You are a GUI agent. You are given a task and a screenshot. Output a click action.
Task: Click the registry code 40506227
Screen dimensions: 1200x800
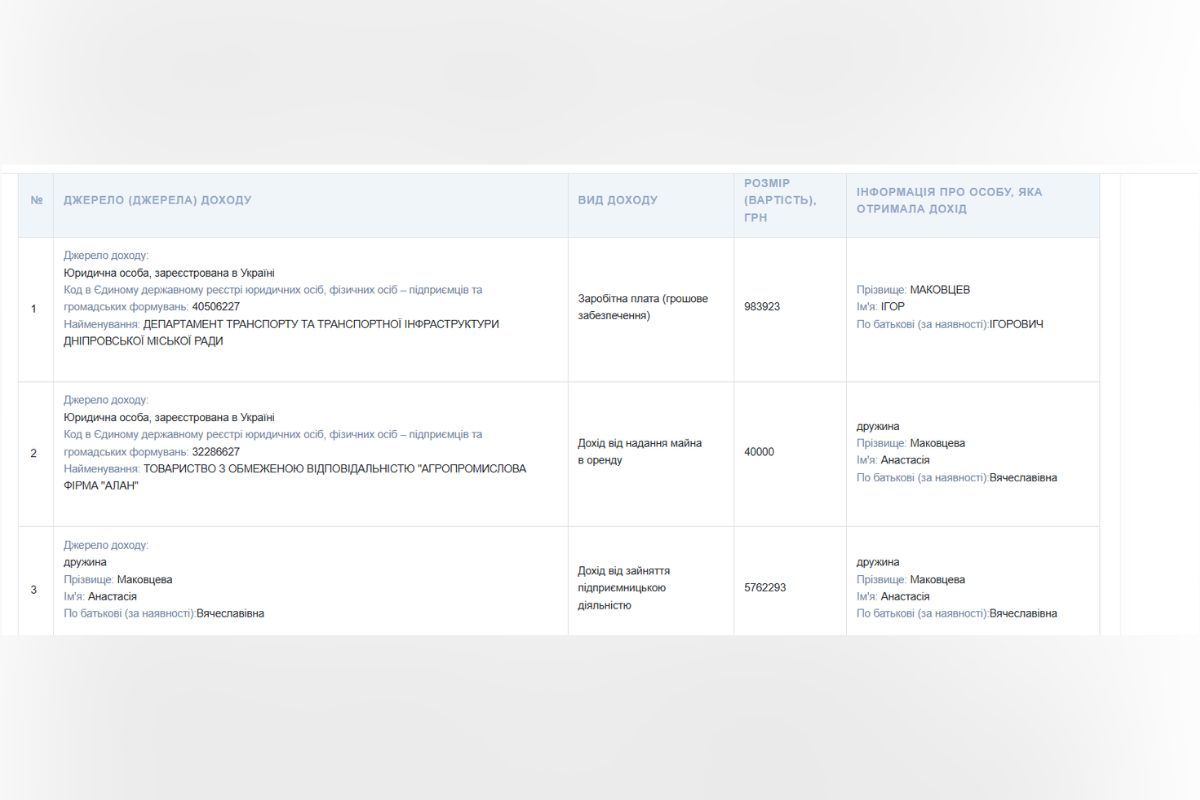(x=216, y=307)
